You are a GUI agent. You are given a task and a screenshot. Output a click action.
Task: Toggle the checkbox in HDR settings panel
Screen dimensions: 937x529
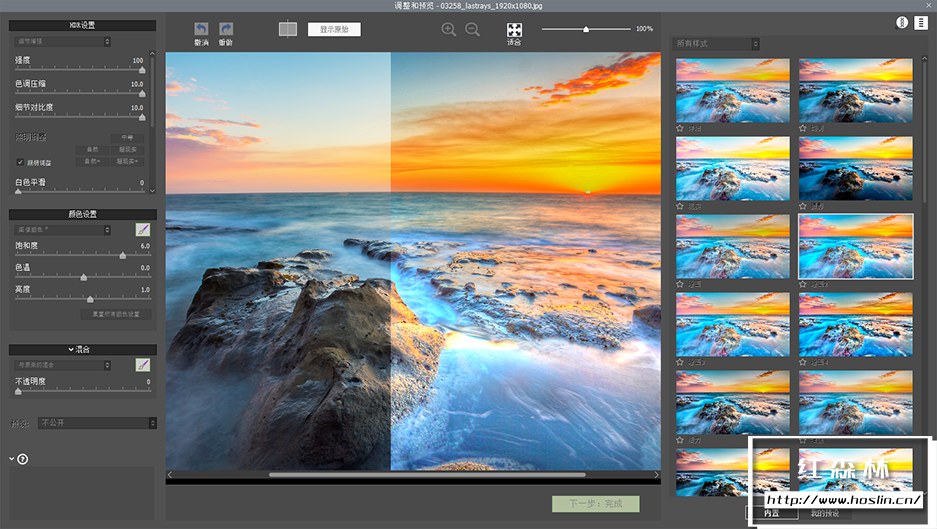pyautogui.click(x=20, y=161)
